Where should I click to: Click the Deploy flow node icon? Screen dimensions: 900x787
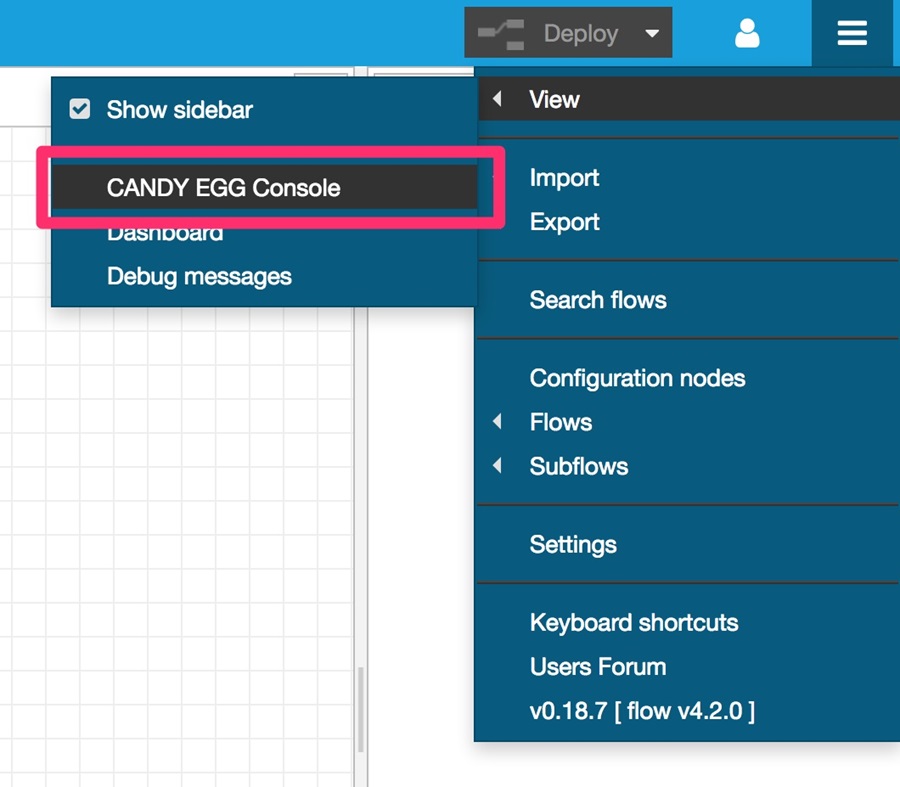coord(501,34)
